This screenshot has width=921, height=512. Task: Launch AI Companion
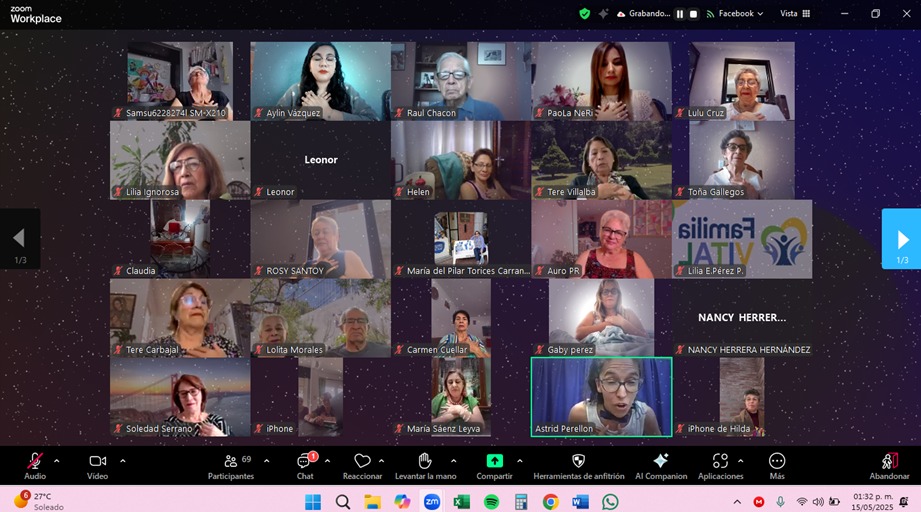661,461
